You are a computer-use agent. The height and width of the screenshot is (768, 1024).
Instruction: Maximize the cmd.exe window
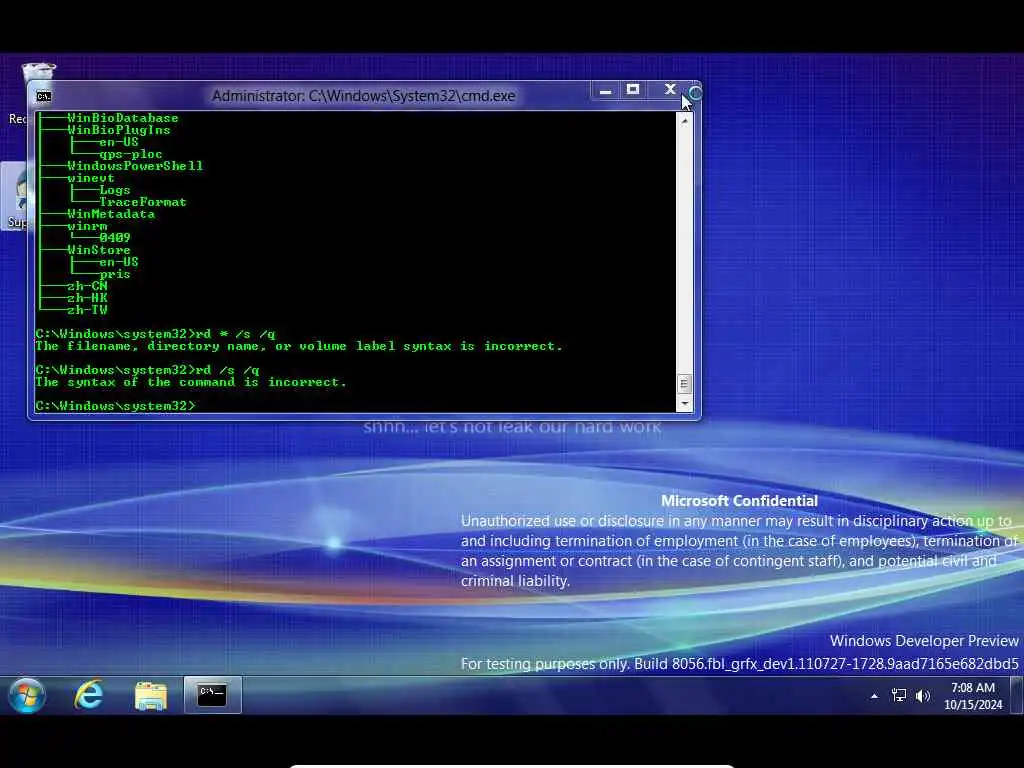point(633,90)
